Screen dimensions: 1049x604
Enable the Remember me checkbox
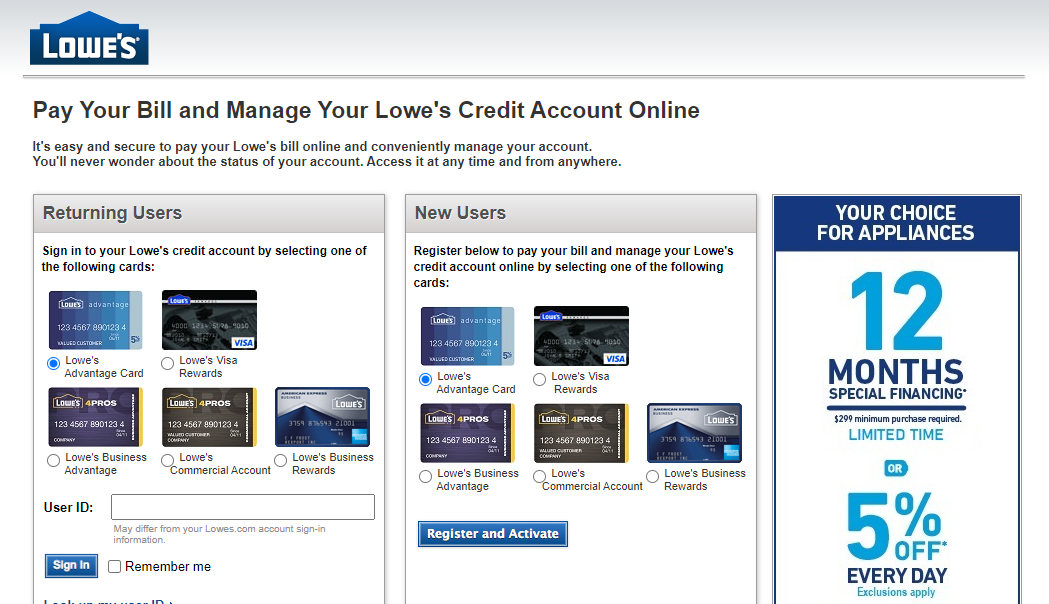click(115, 566)
